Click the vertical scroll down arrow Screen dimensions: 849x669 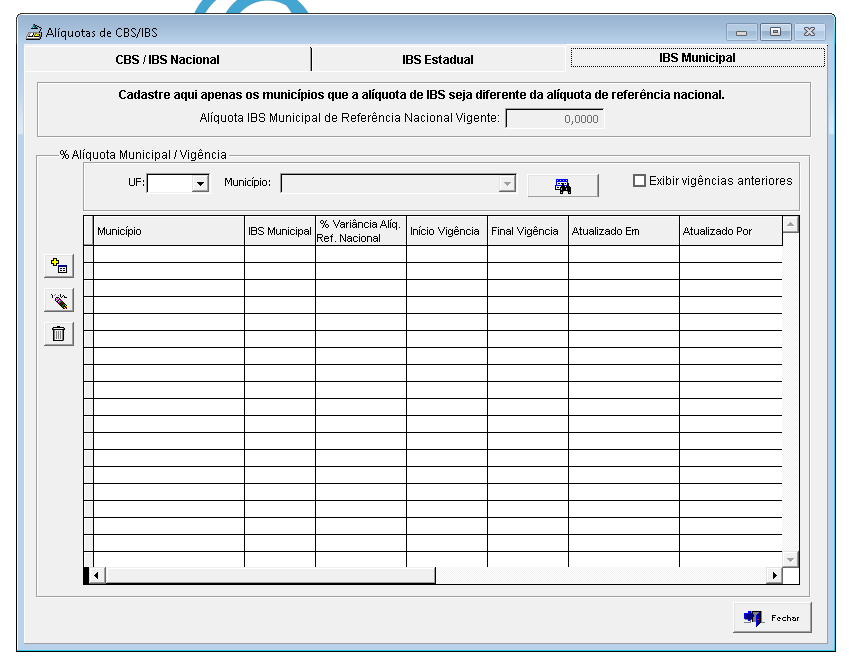pyautogui.click(x=791, y=558)
